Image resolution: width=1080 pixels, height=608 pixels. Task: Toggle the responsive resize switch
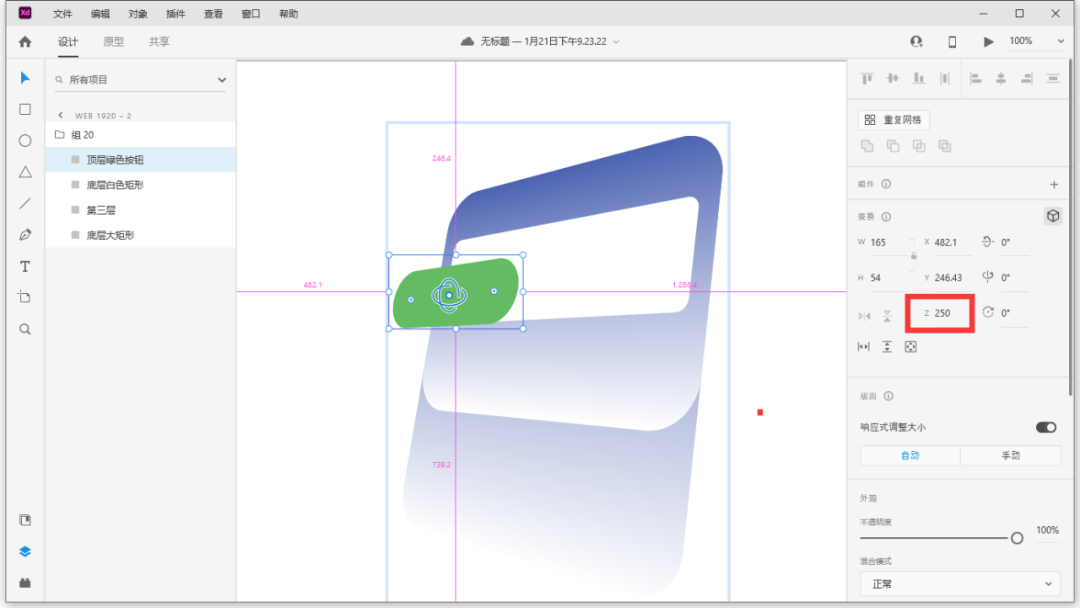tap(1046, 427)
